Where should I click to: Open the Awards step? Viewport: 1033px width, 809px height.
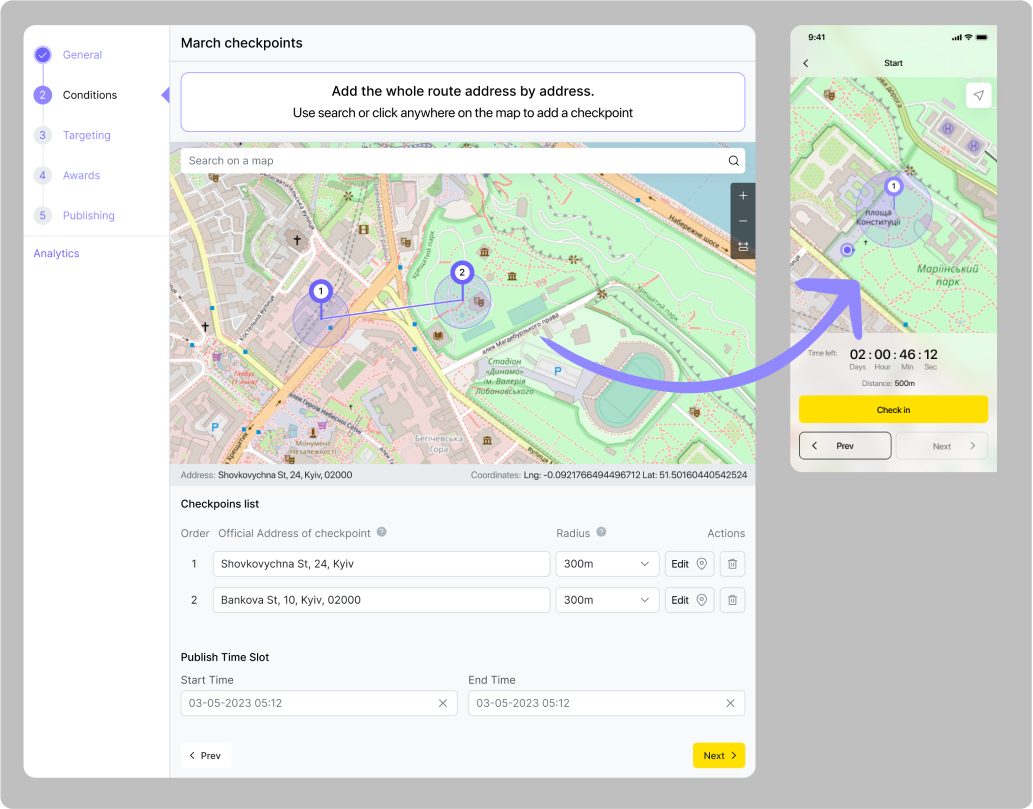click(81, 175)
